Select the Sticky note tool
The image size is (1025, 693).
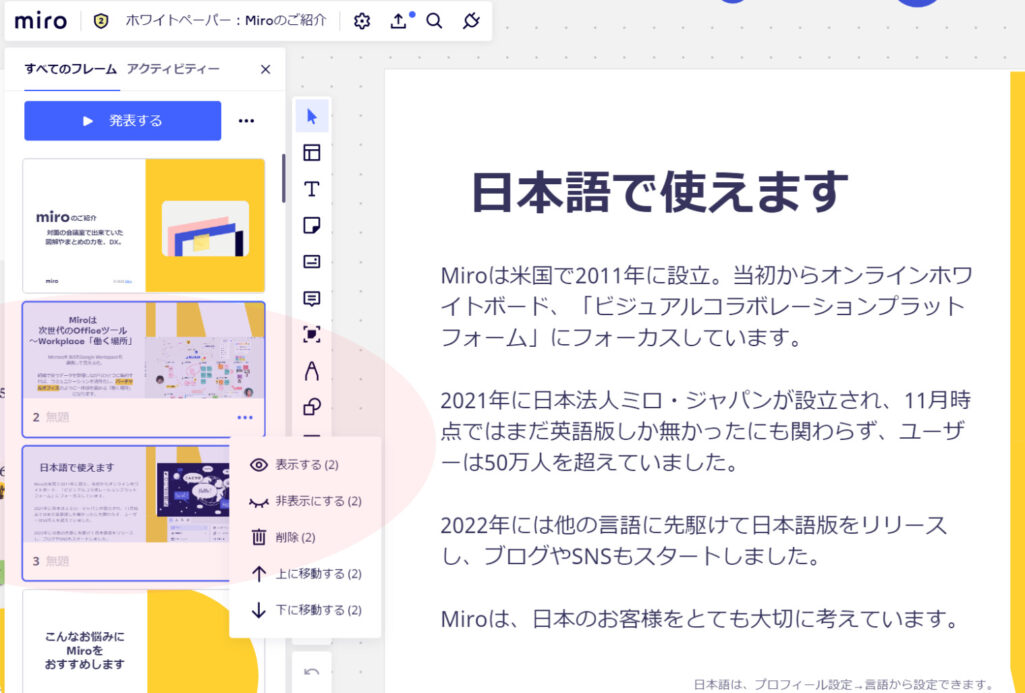coord(312,226)
